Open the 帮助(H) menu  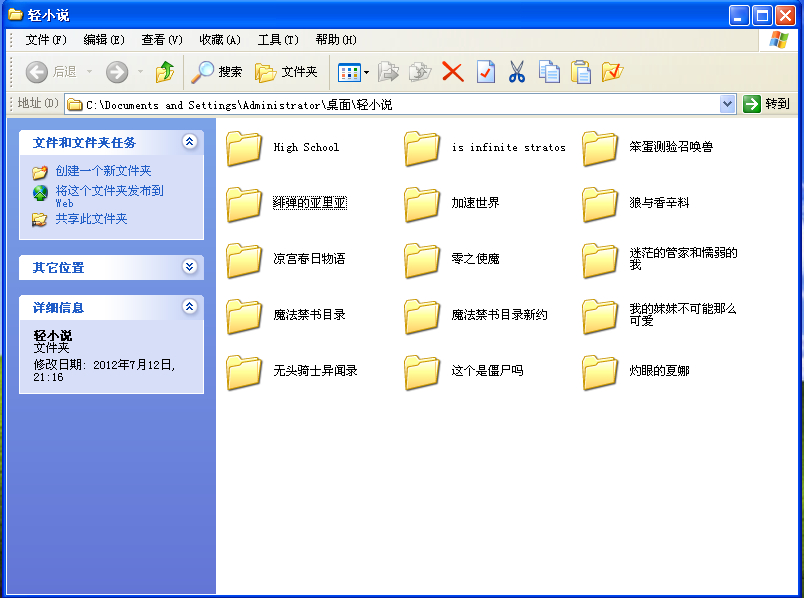tap(336, 39)
